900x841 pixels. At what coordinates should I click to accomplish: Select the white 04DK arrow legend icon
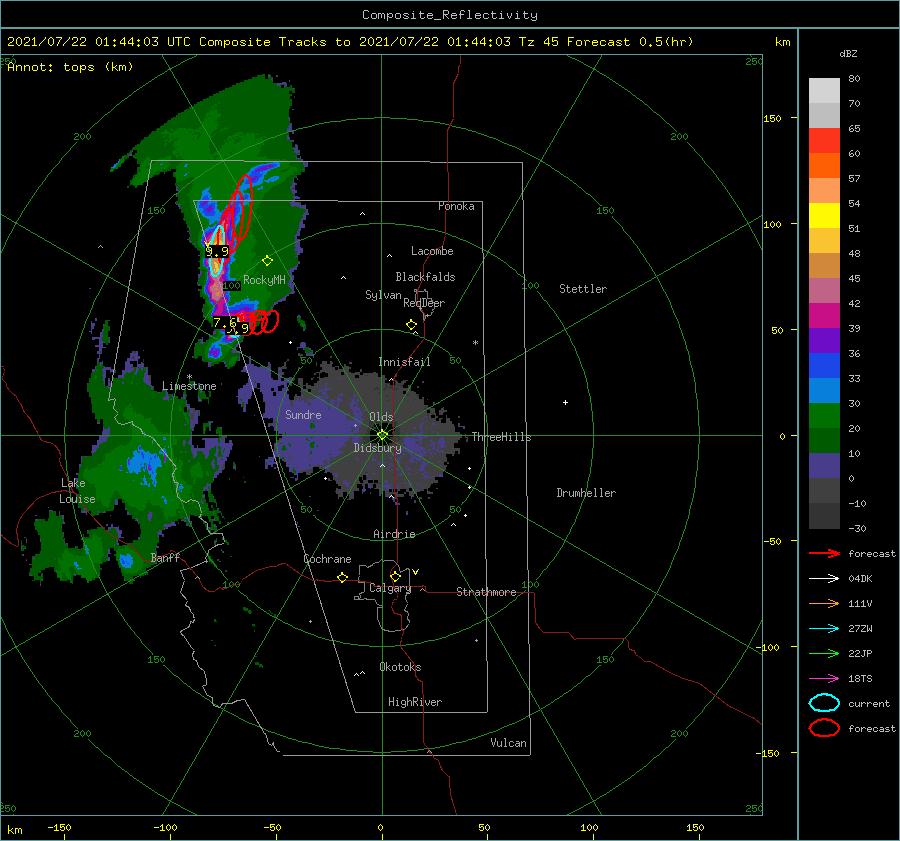[x=824, y=579]
